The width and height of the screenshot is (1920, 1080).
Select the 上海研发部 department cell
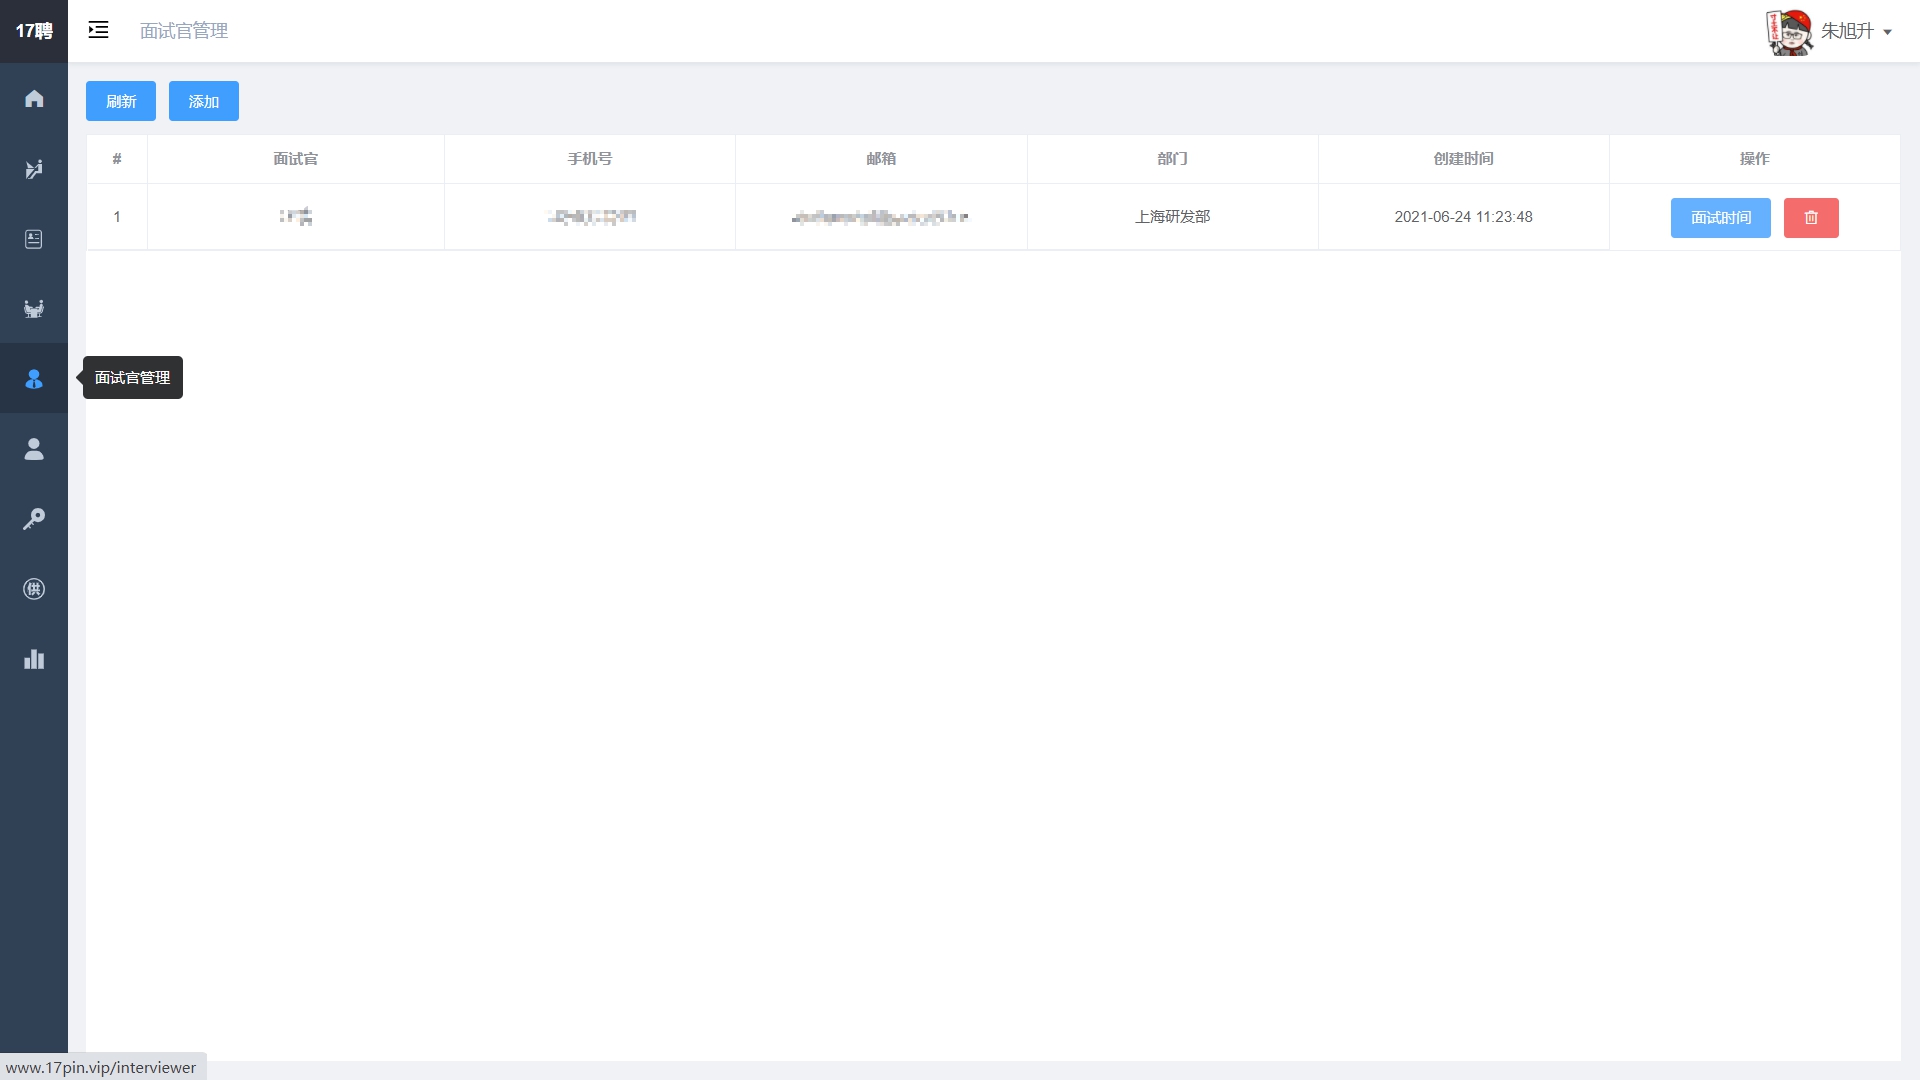coord(1172,216)
